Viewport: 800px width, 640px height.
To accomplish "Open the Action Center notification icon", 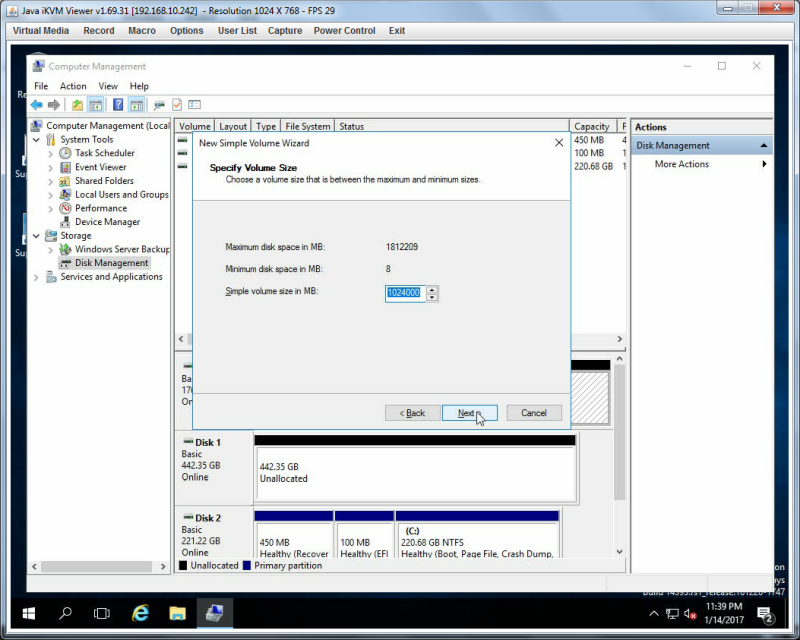I will pos(765,614).
